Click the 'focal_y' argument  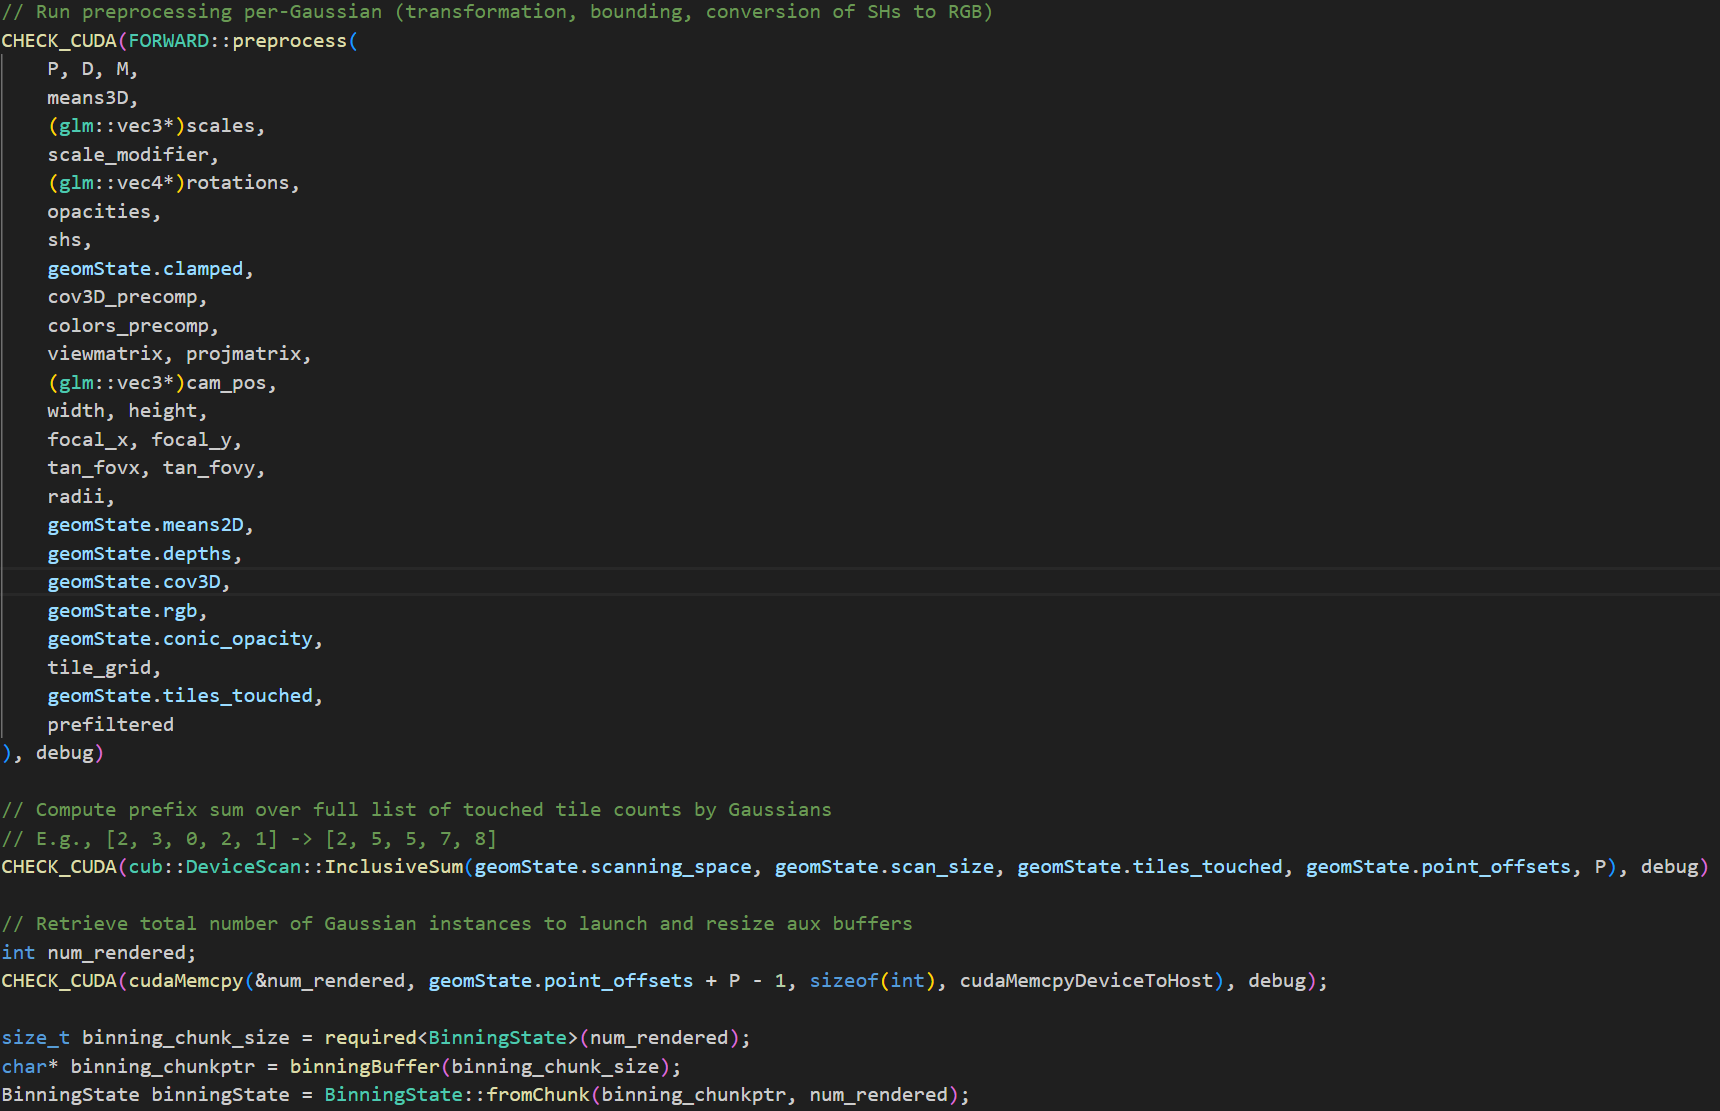(x=192, y=440)
